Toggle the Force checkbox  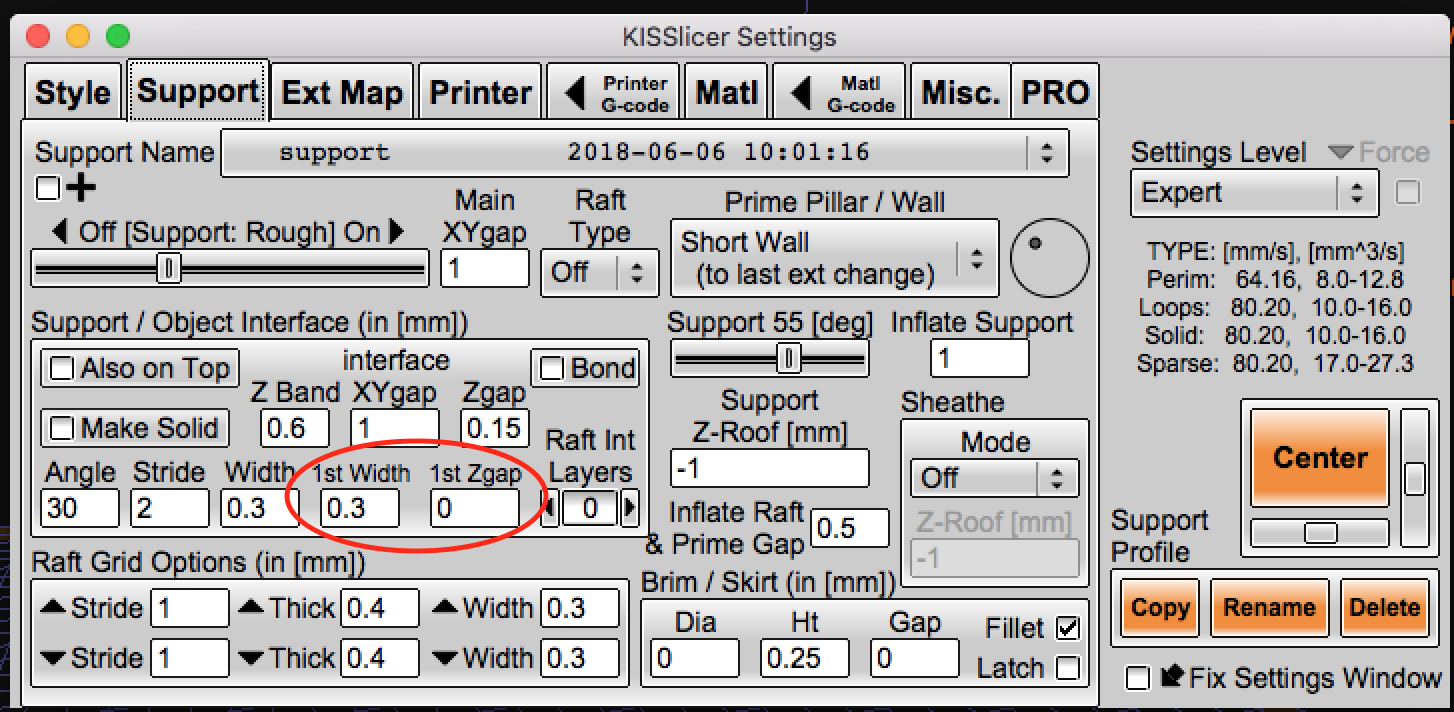[x=1407, y=192]
